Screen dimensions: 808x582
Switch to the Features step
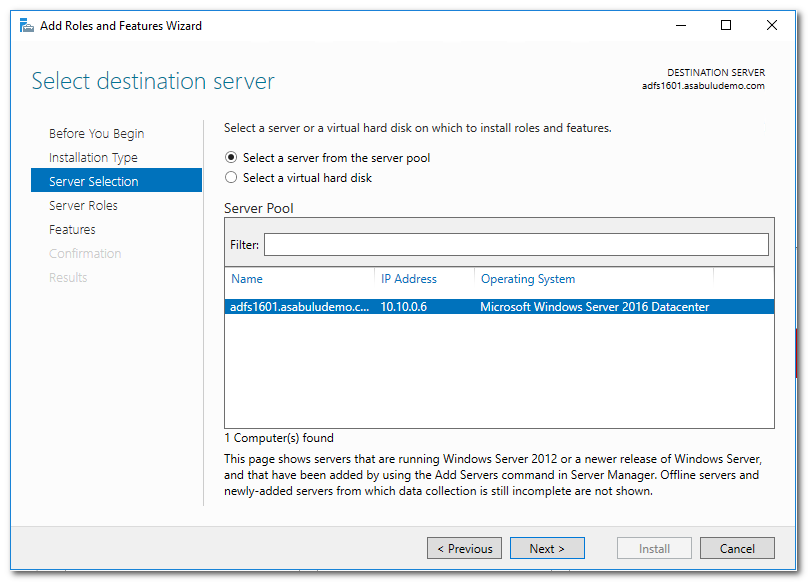pos(72,229)
